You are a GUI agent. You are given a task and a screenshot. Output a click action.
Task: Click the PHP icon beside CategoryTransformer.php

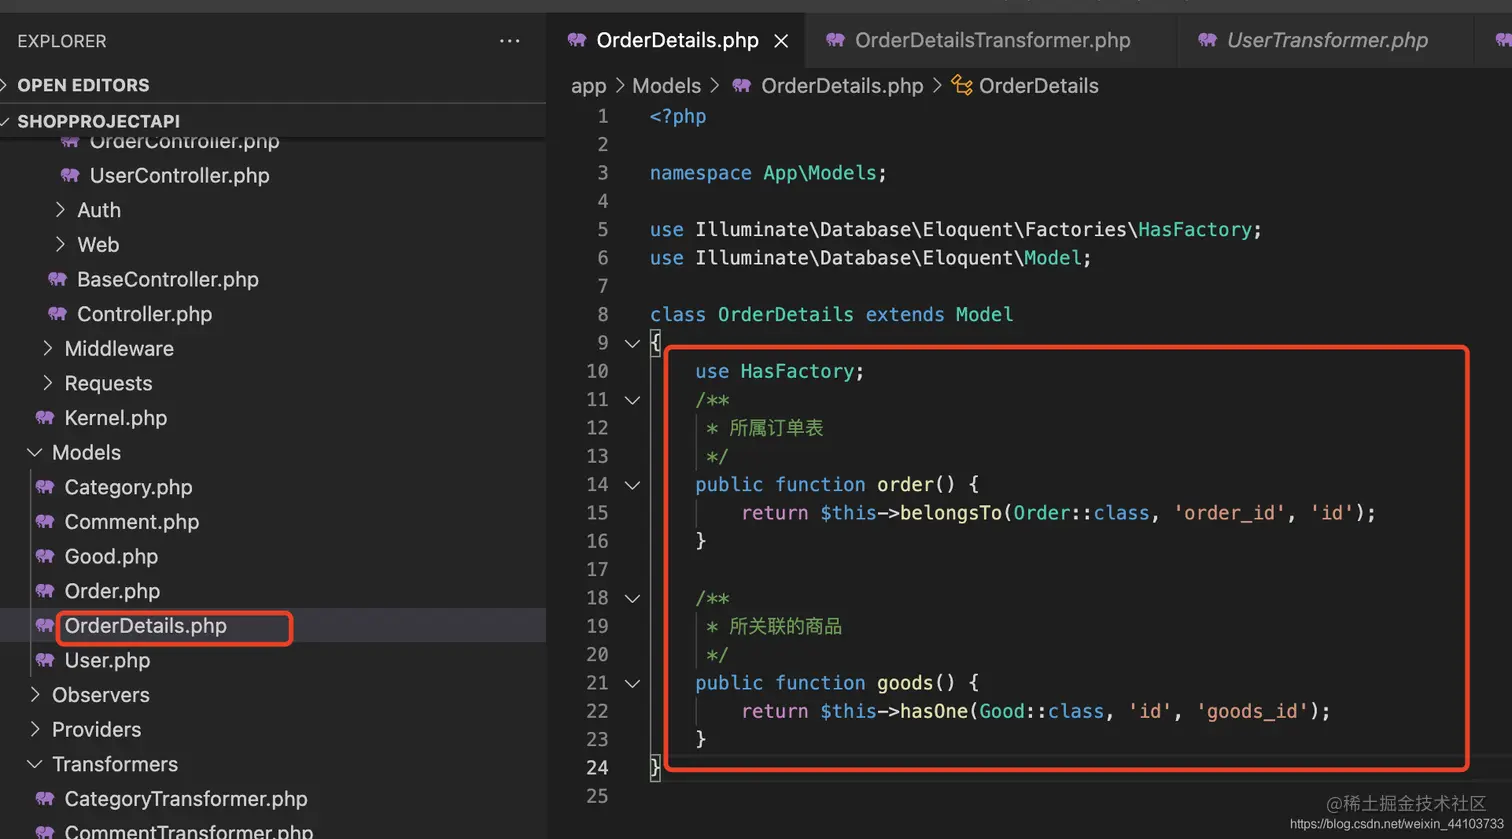click(x=45, y=799)
